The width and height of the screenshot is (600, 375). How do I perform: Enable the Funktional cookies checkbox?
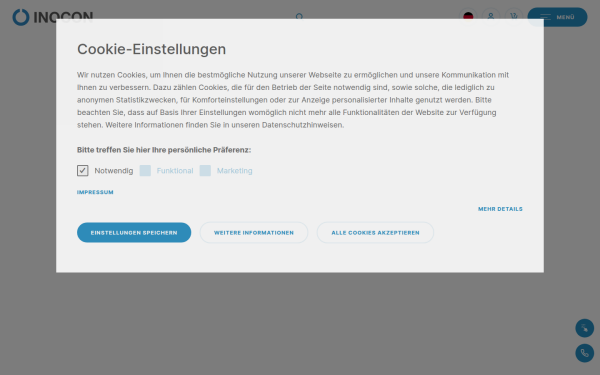(x=145, y=171)
